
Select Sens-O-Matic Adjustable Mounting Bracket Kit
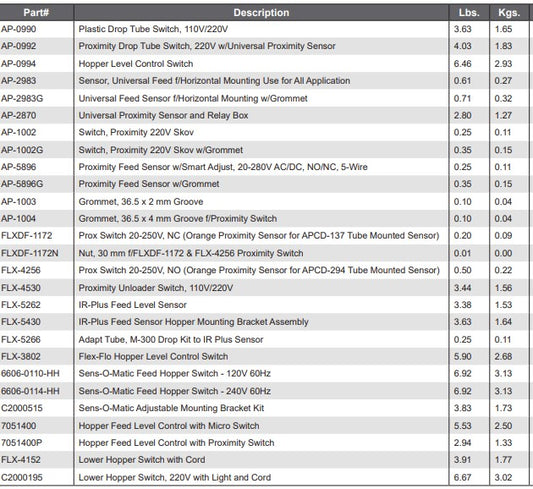point(171,408)
